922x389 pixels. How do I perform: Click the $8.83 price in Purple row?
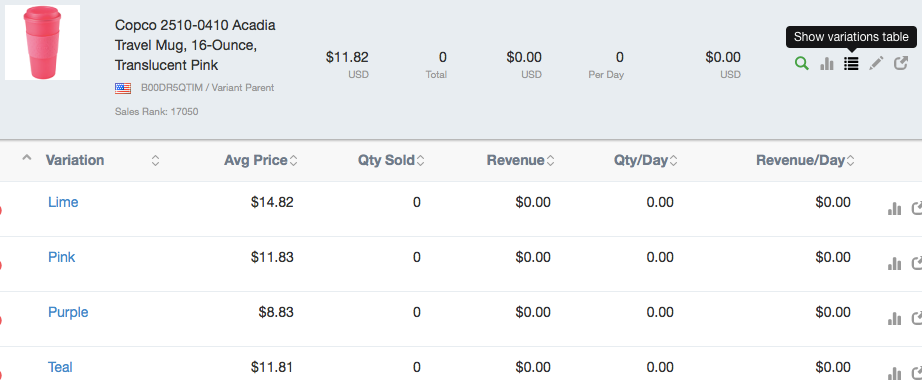[x=276, y=313]
